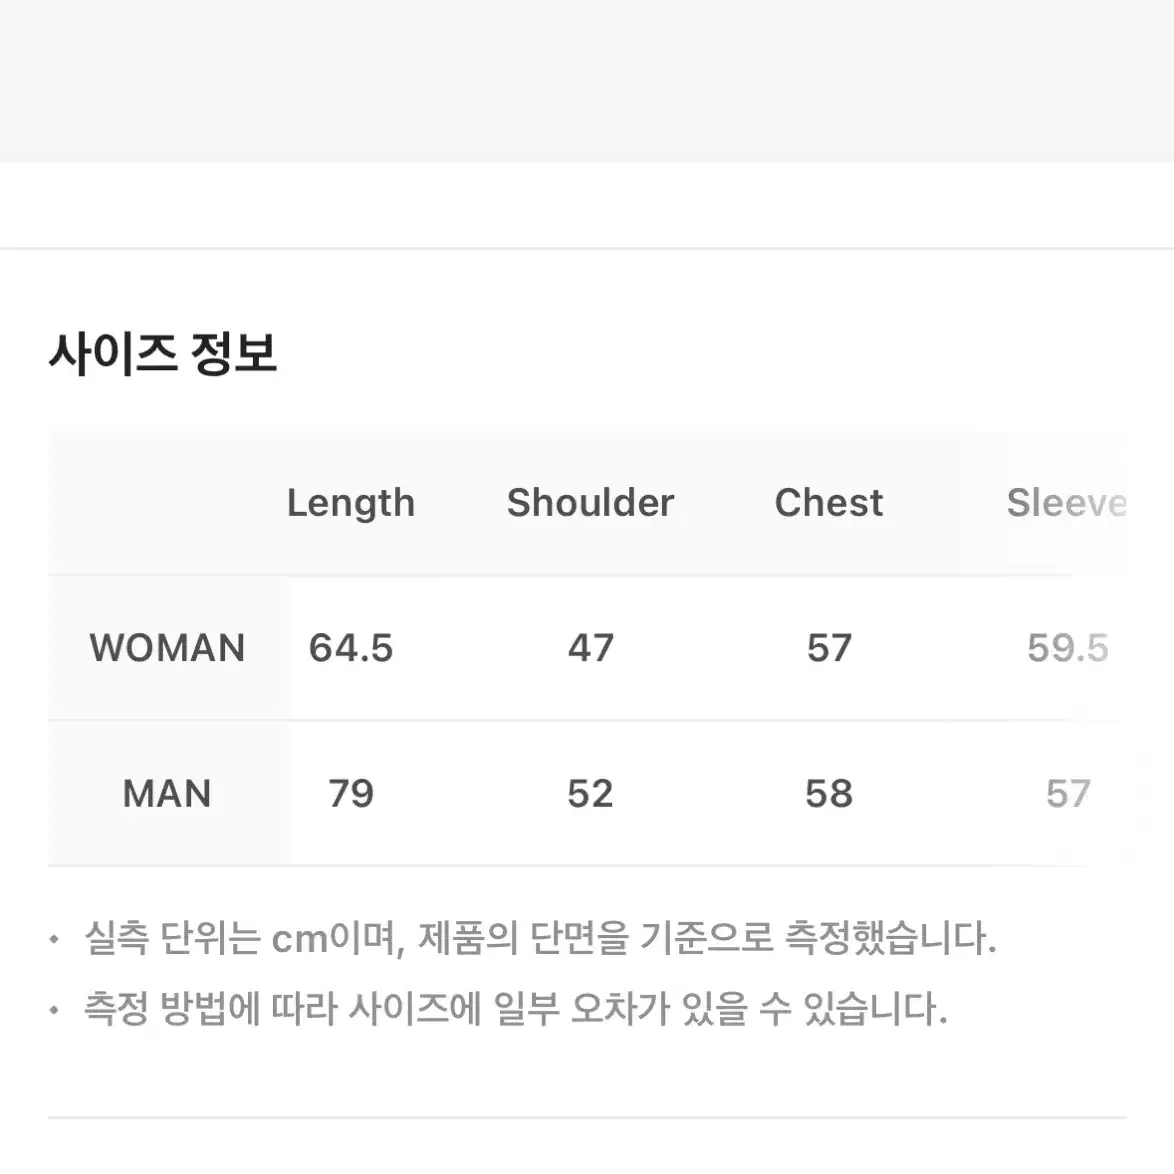Image resolution: width=1174 pixels, height=1174 pixels.
Task: Click the MAN length value 79
Action: [x=350, y=794]
